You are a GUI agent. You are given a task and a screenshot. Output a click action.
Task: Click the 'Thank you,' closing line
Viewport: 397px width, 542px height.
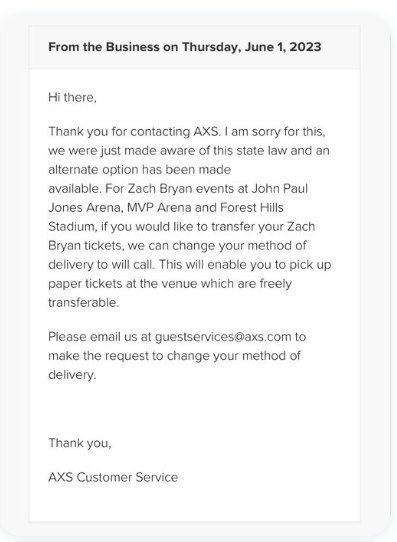(x=80, y=443)
